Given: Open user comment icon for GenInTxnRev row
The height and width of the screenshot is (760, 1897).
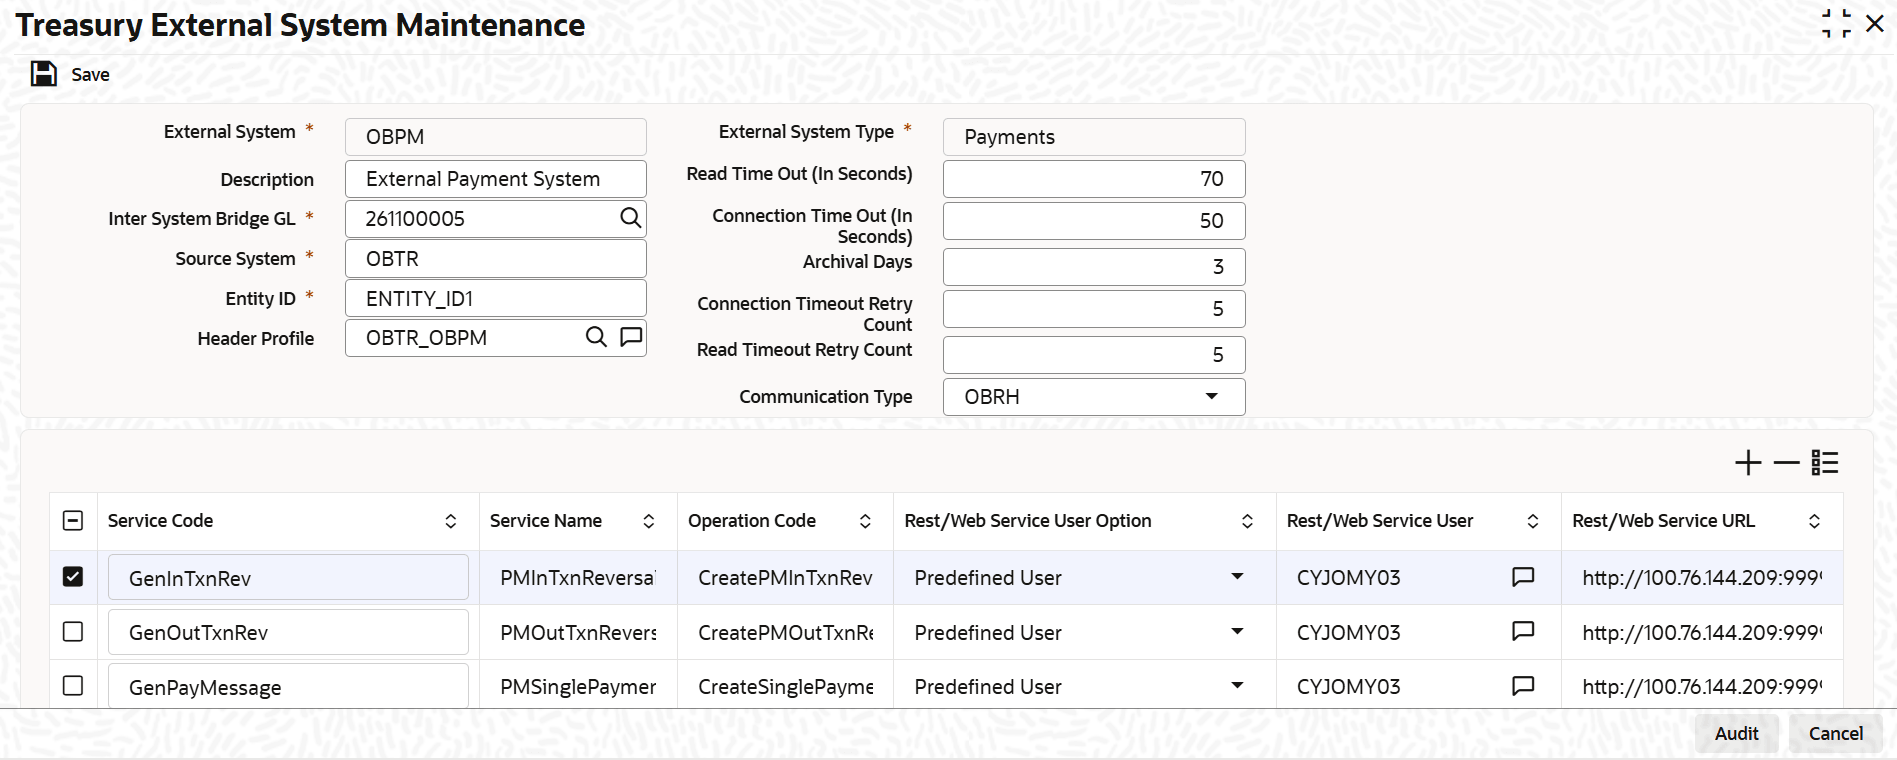Looking at the screenshot, I should 1523,577.
